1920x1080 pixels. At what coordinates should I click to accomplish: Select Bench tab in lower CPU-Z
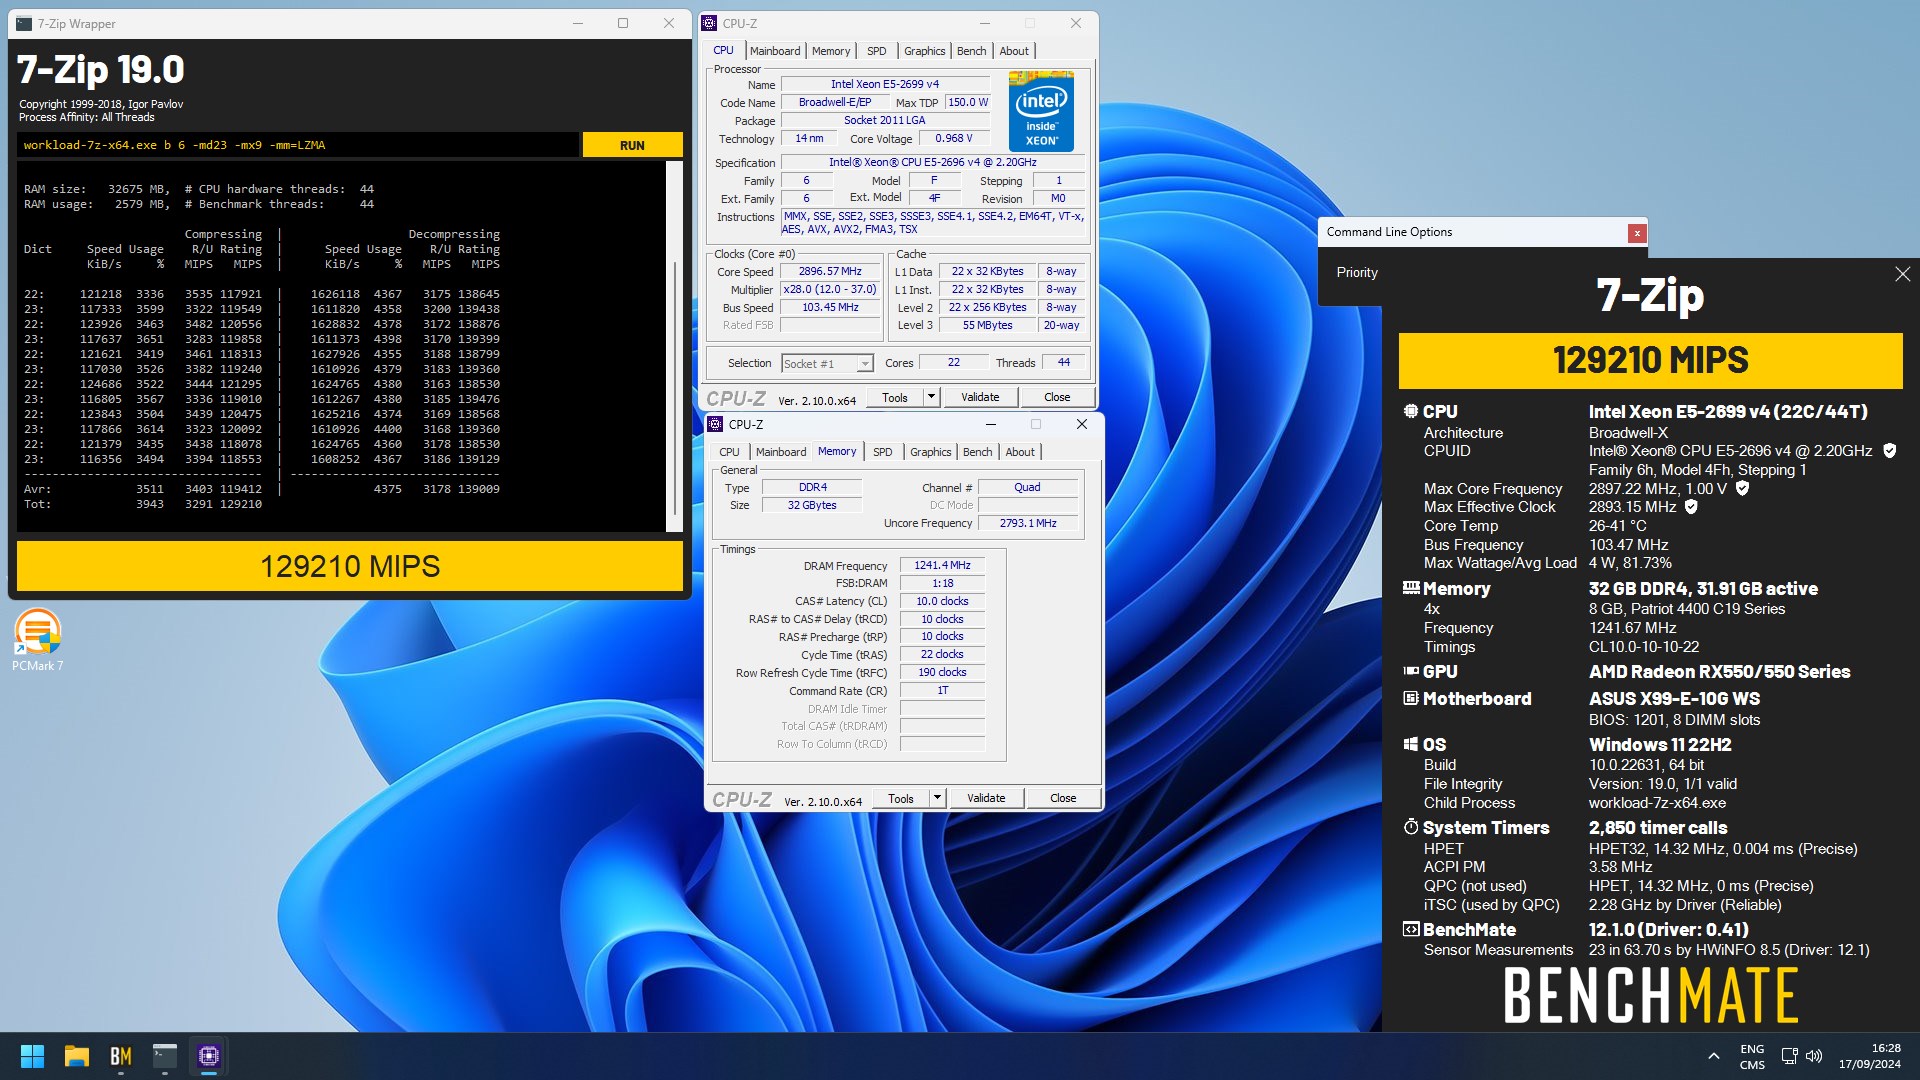point(977,452)
